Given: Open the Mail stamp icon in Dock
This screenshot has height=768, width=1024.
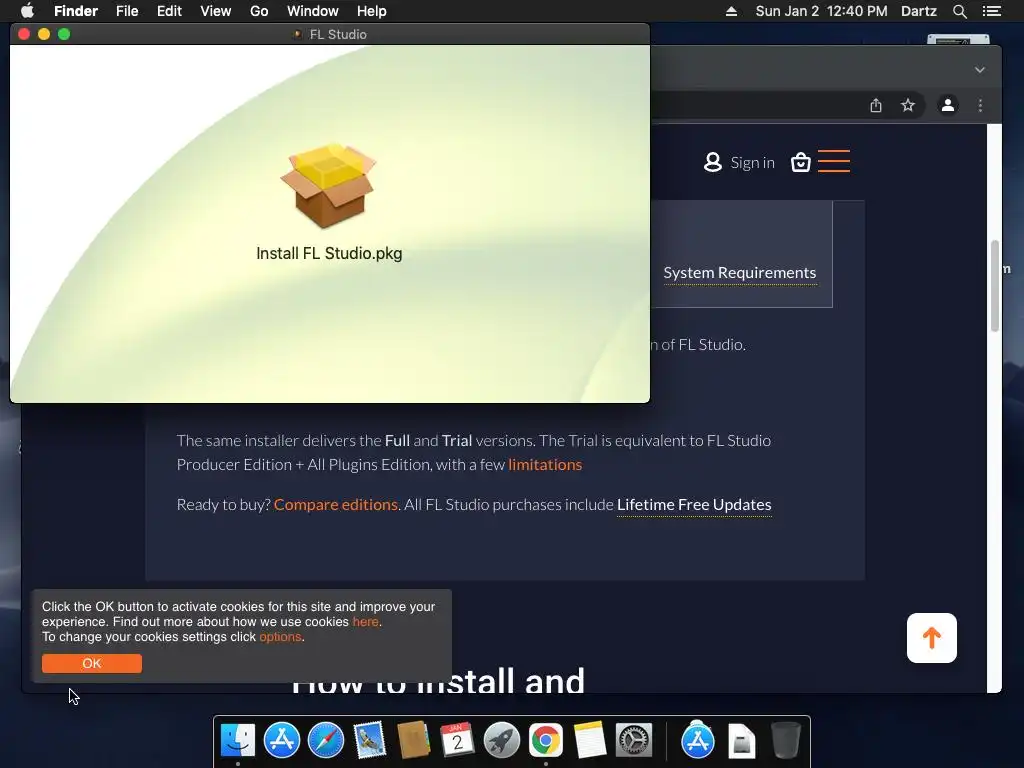Looking at the screenshot, I should (x=370, y=740).
